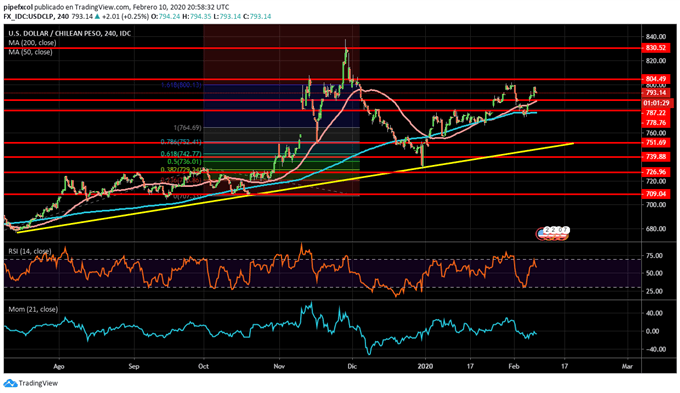Click the 680.00 price axis tick
The height and width of the screenshot is (393, 680).
pyautogui.click(x=655, y=229)
